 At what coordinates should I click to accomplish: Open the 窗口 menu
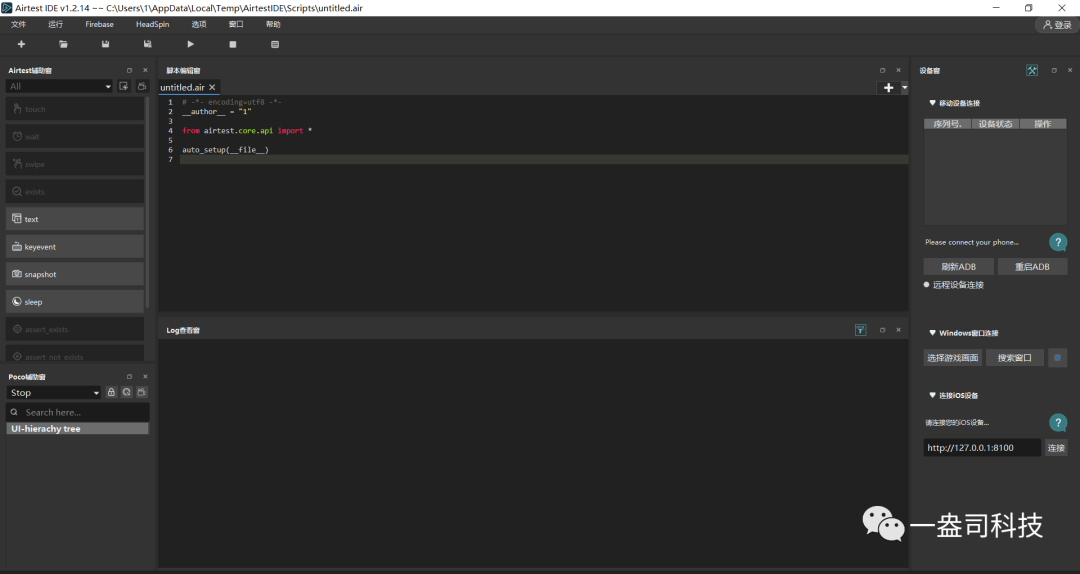(236, 24)
